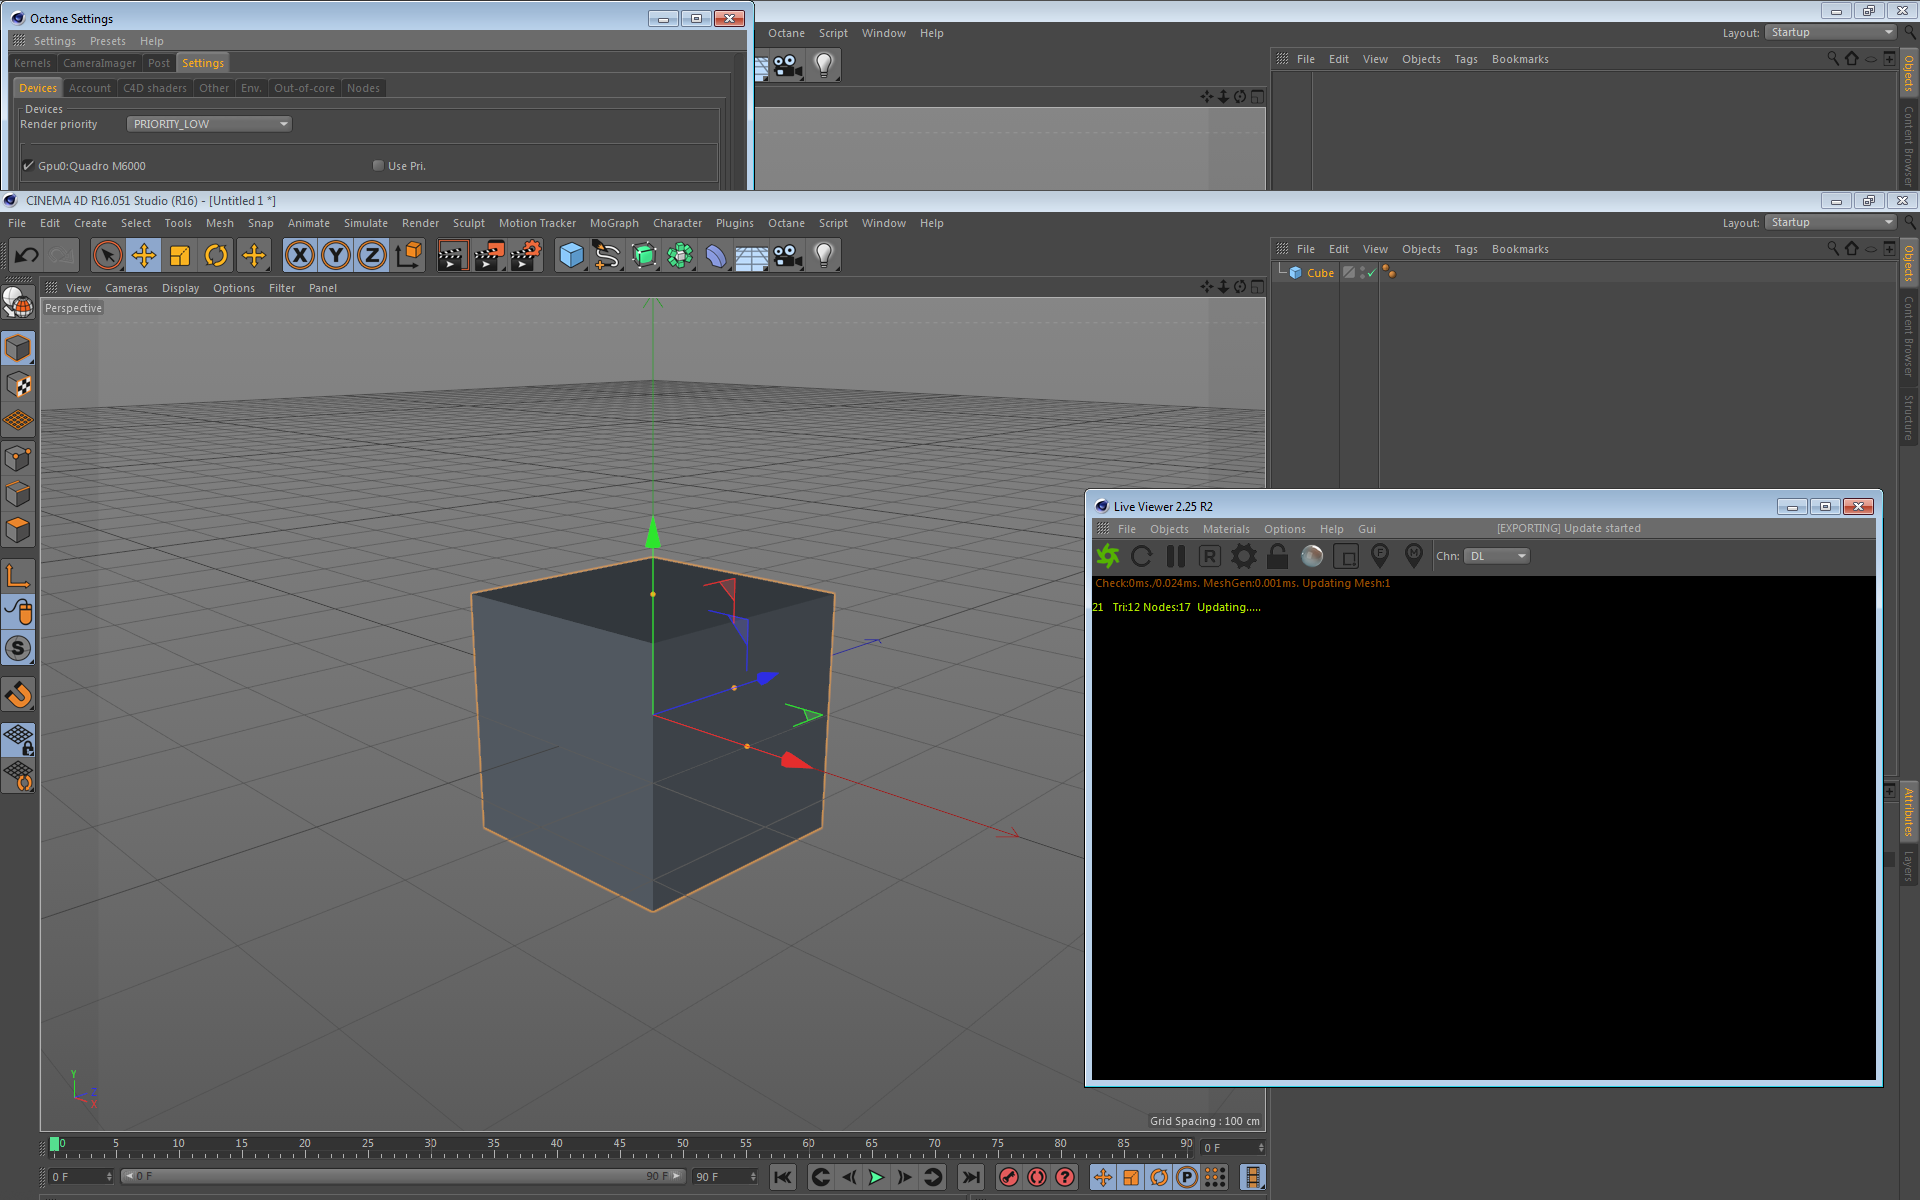Screen dimensions: 1920x1200
Task: Uncheck Gpu0:Quadro M6000 device
Action: click(29, 166)
